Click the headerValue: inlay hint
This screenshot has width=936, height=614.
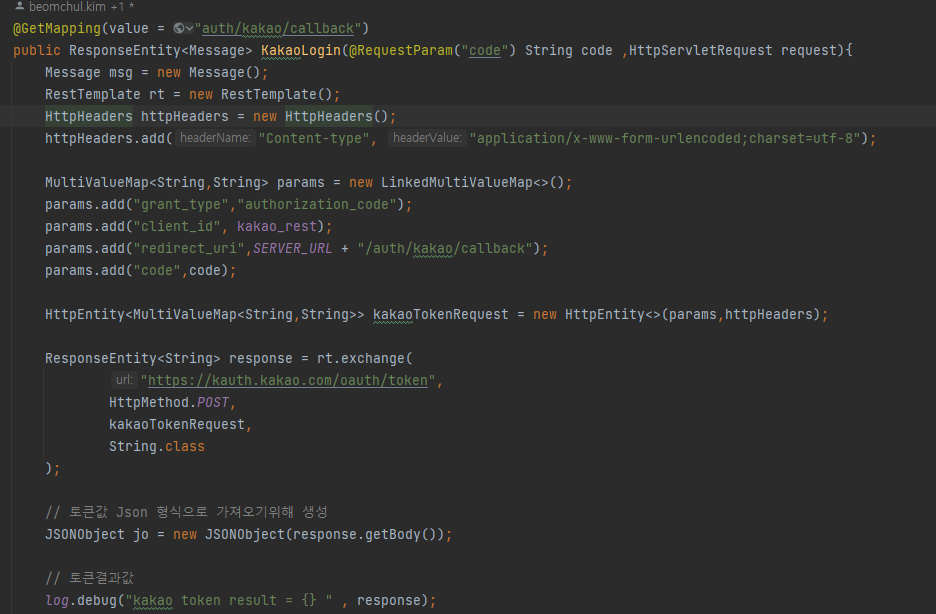427,138
